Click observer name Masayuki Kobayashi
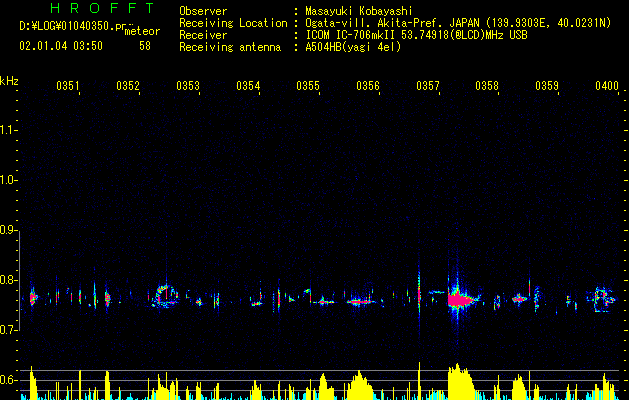This screenshot has width=629, height=400. point(359,11)
